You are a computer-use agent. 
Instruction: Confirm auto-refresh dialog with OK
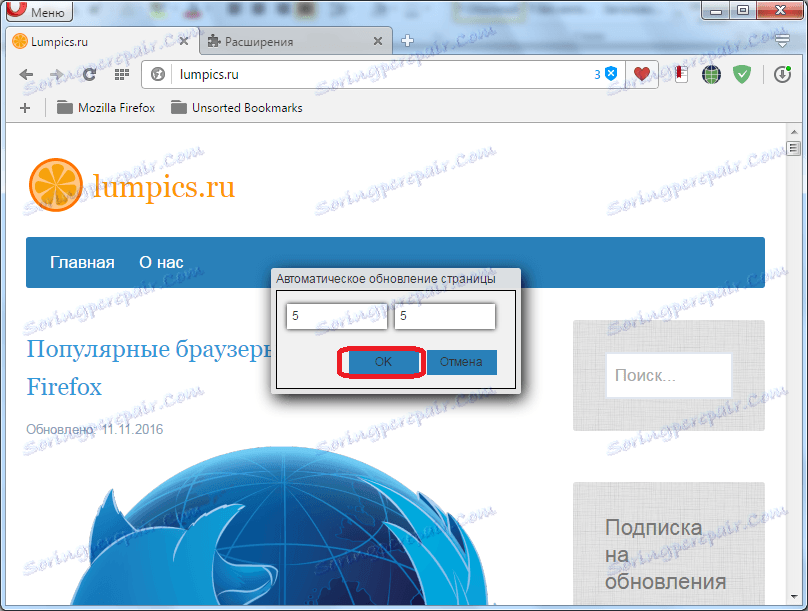click(383, 362)
